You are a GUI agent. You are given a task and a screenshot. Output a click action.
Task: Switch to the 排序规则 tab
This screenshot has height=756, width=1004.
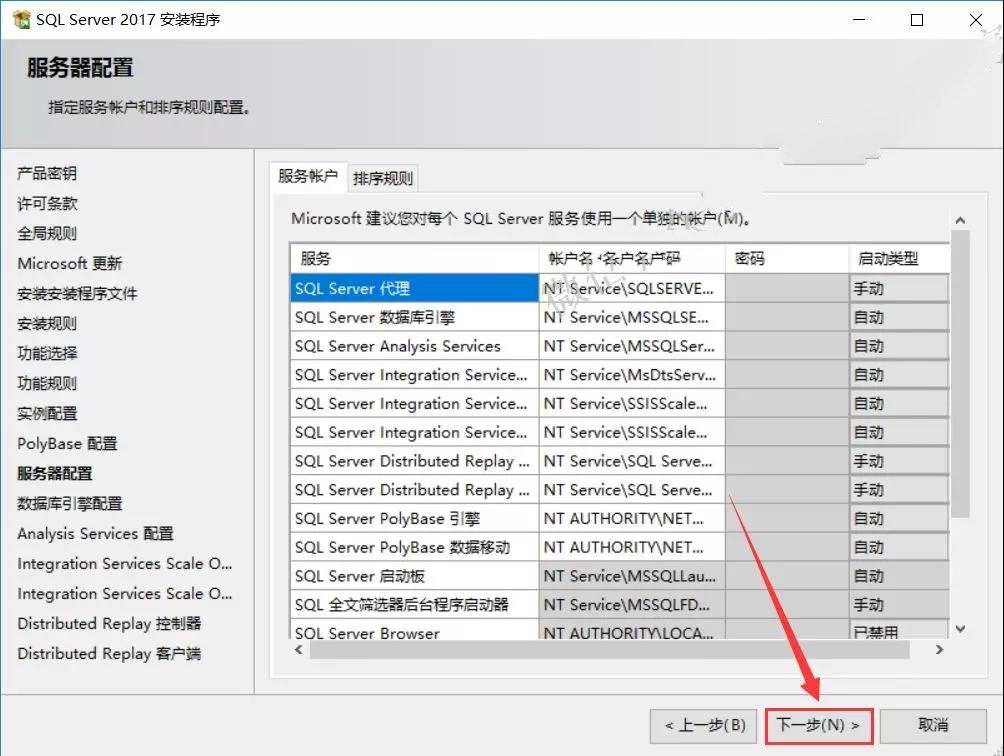point(383,178)
